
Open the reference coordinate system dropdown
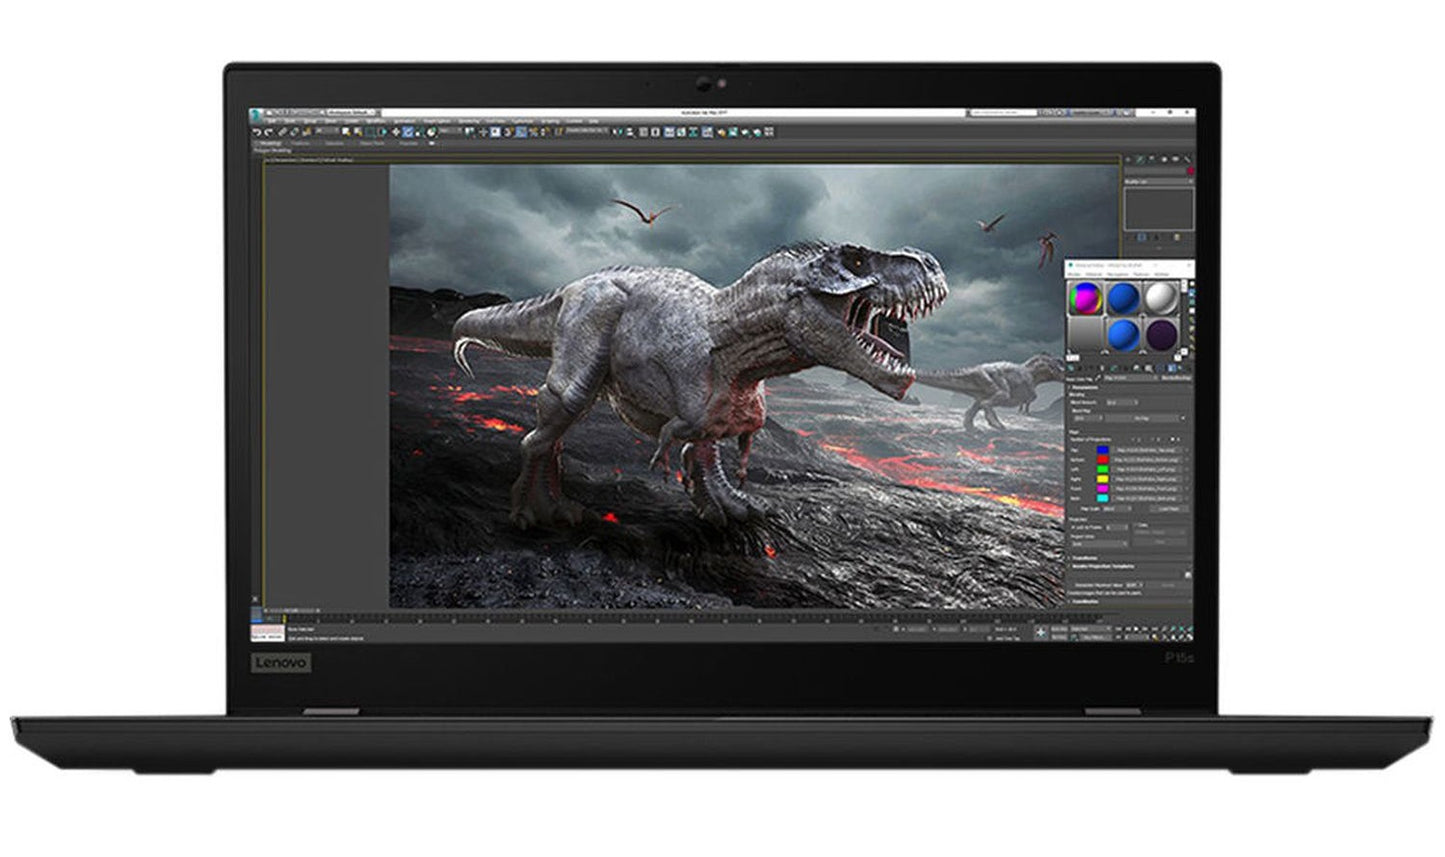pos(452,131)
